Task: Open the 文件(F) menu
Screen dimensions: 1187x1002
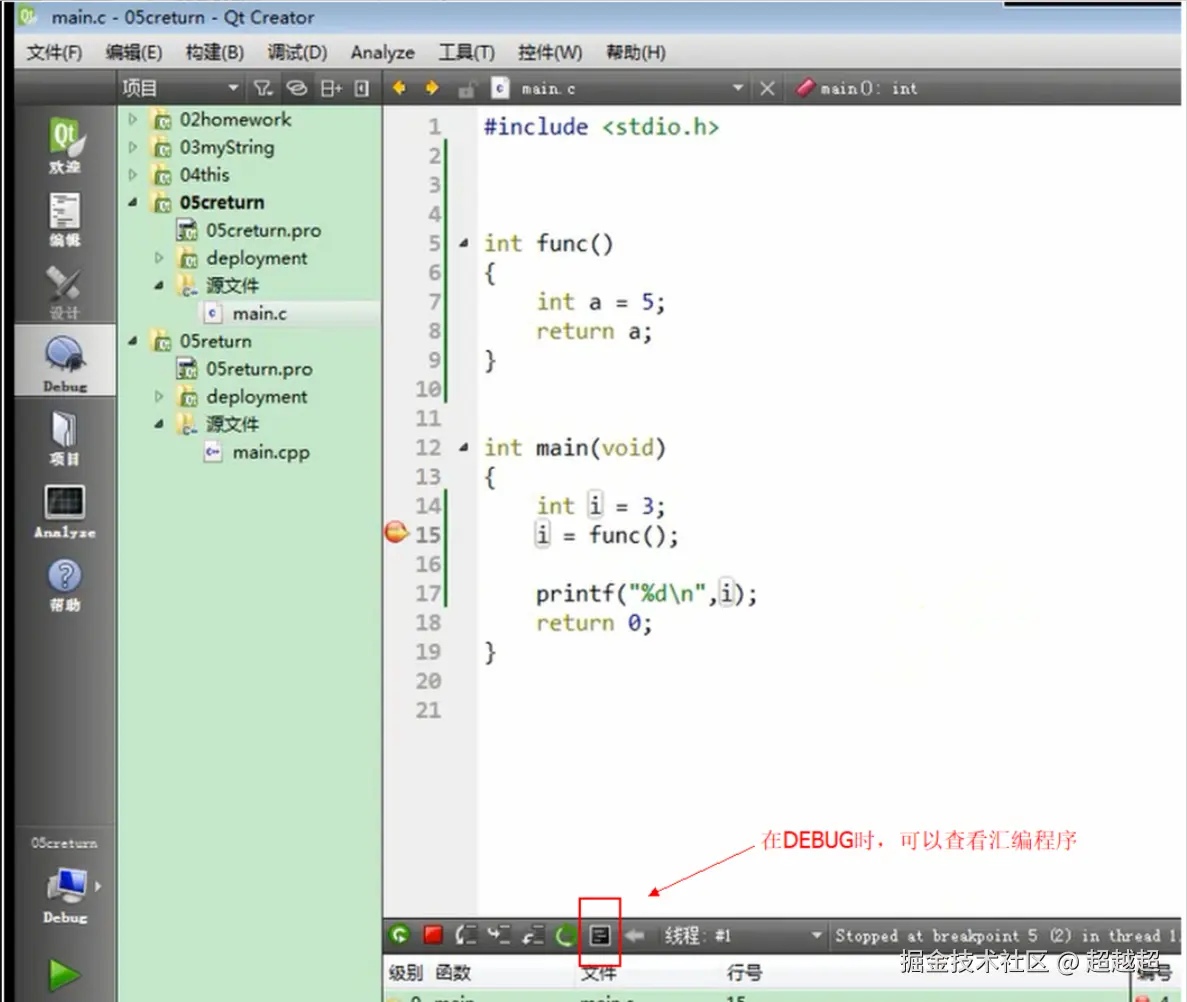Action: tap(54, 52)
